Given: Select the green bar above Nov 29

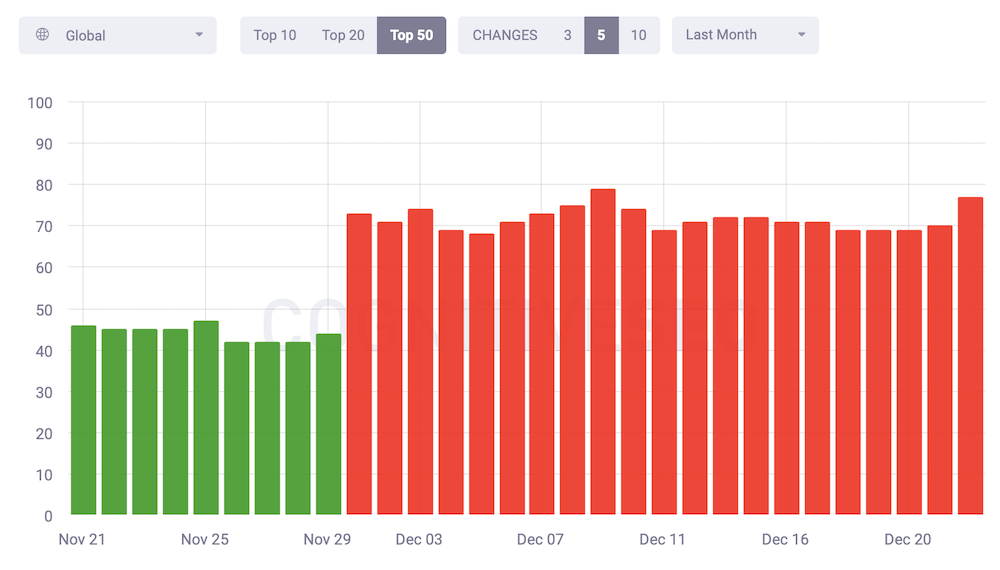Looking at the screenshot, I should [x=328, y=425].
